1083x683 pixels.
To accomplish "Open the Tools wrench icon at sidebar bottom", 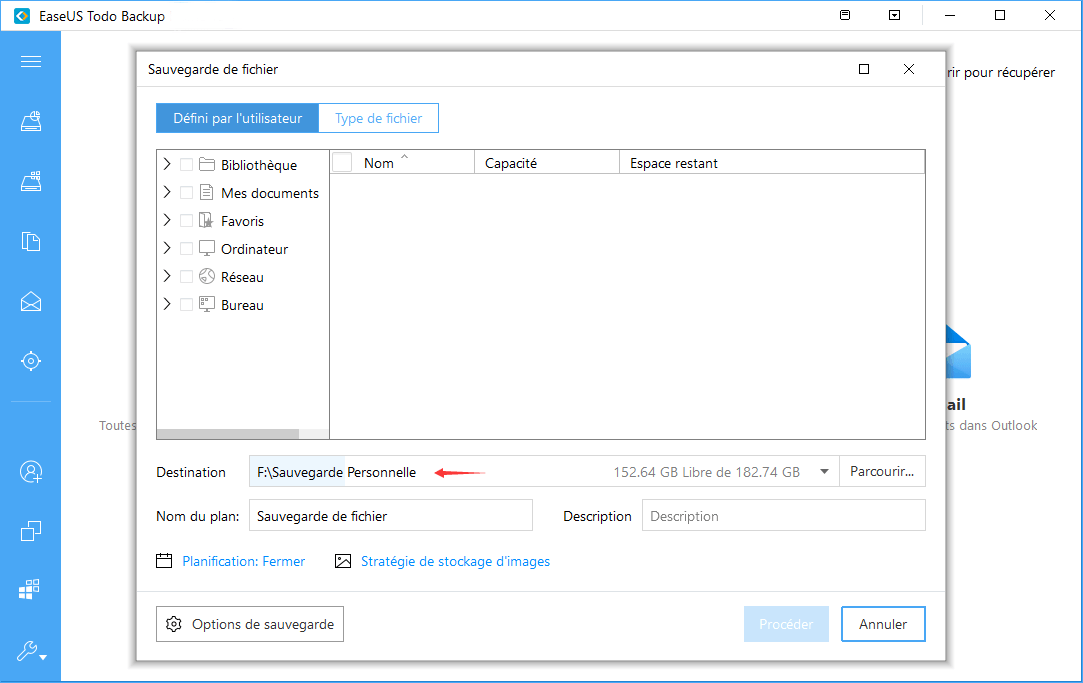I will pos(27,651).
